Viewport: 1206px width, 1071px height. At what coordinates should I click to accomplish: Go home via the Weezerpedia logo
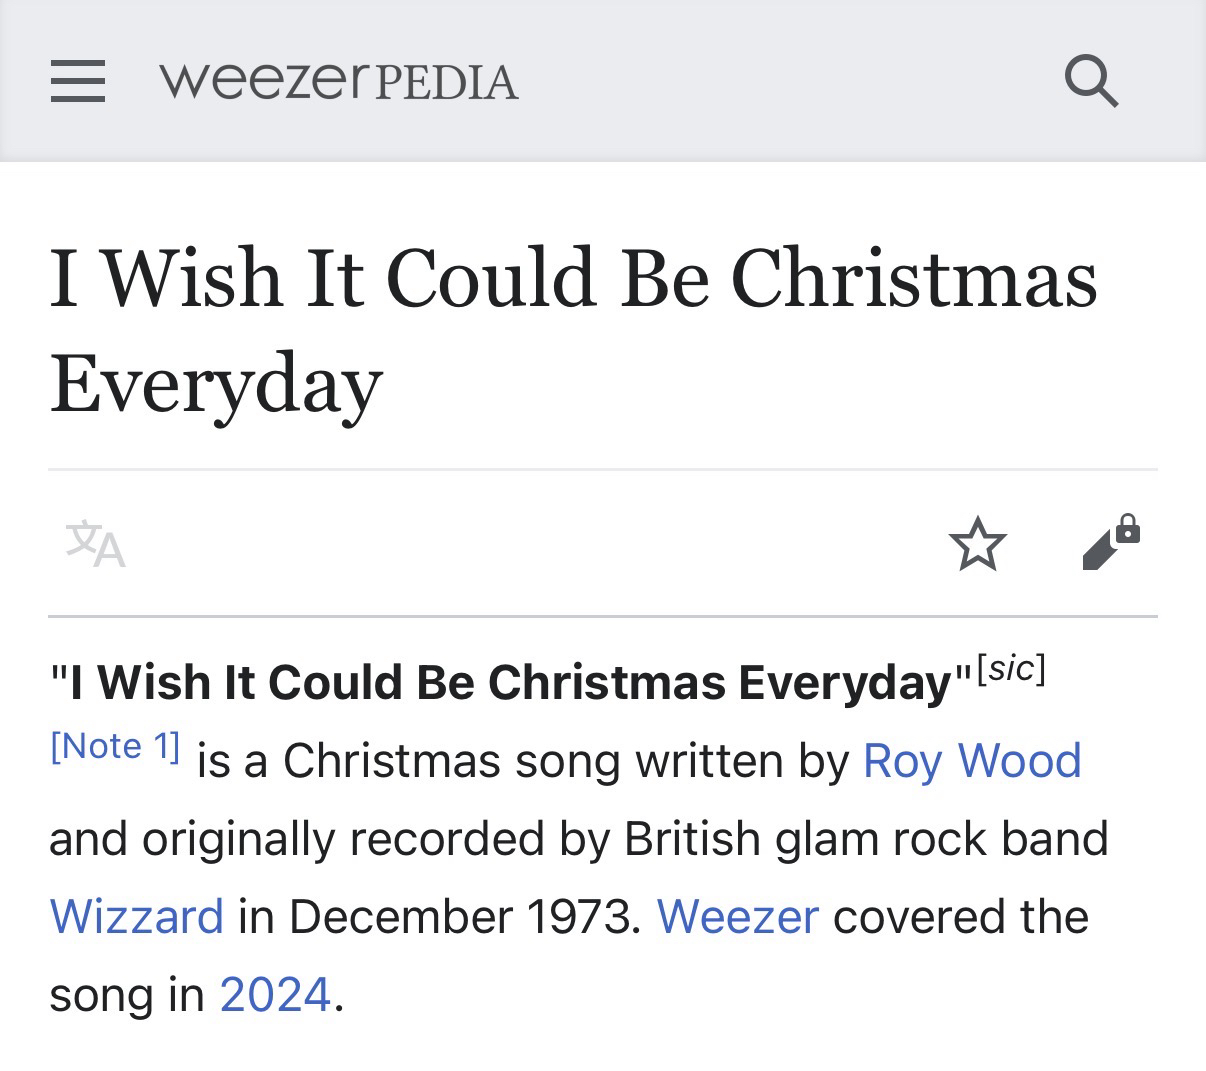338,80
